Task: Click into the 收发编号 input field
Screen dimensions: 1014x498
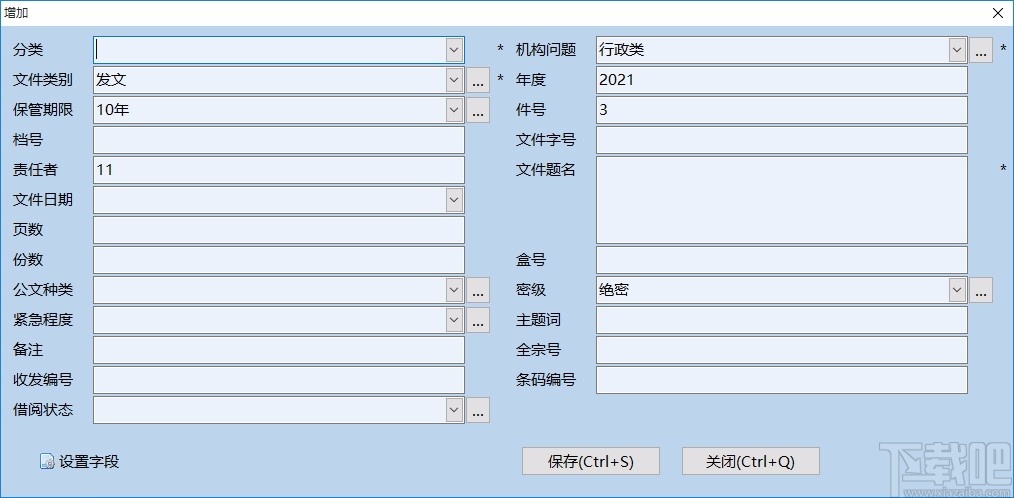Action: pos(279,380)
